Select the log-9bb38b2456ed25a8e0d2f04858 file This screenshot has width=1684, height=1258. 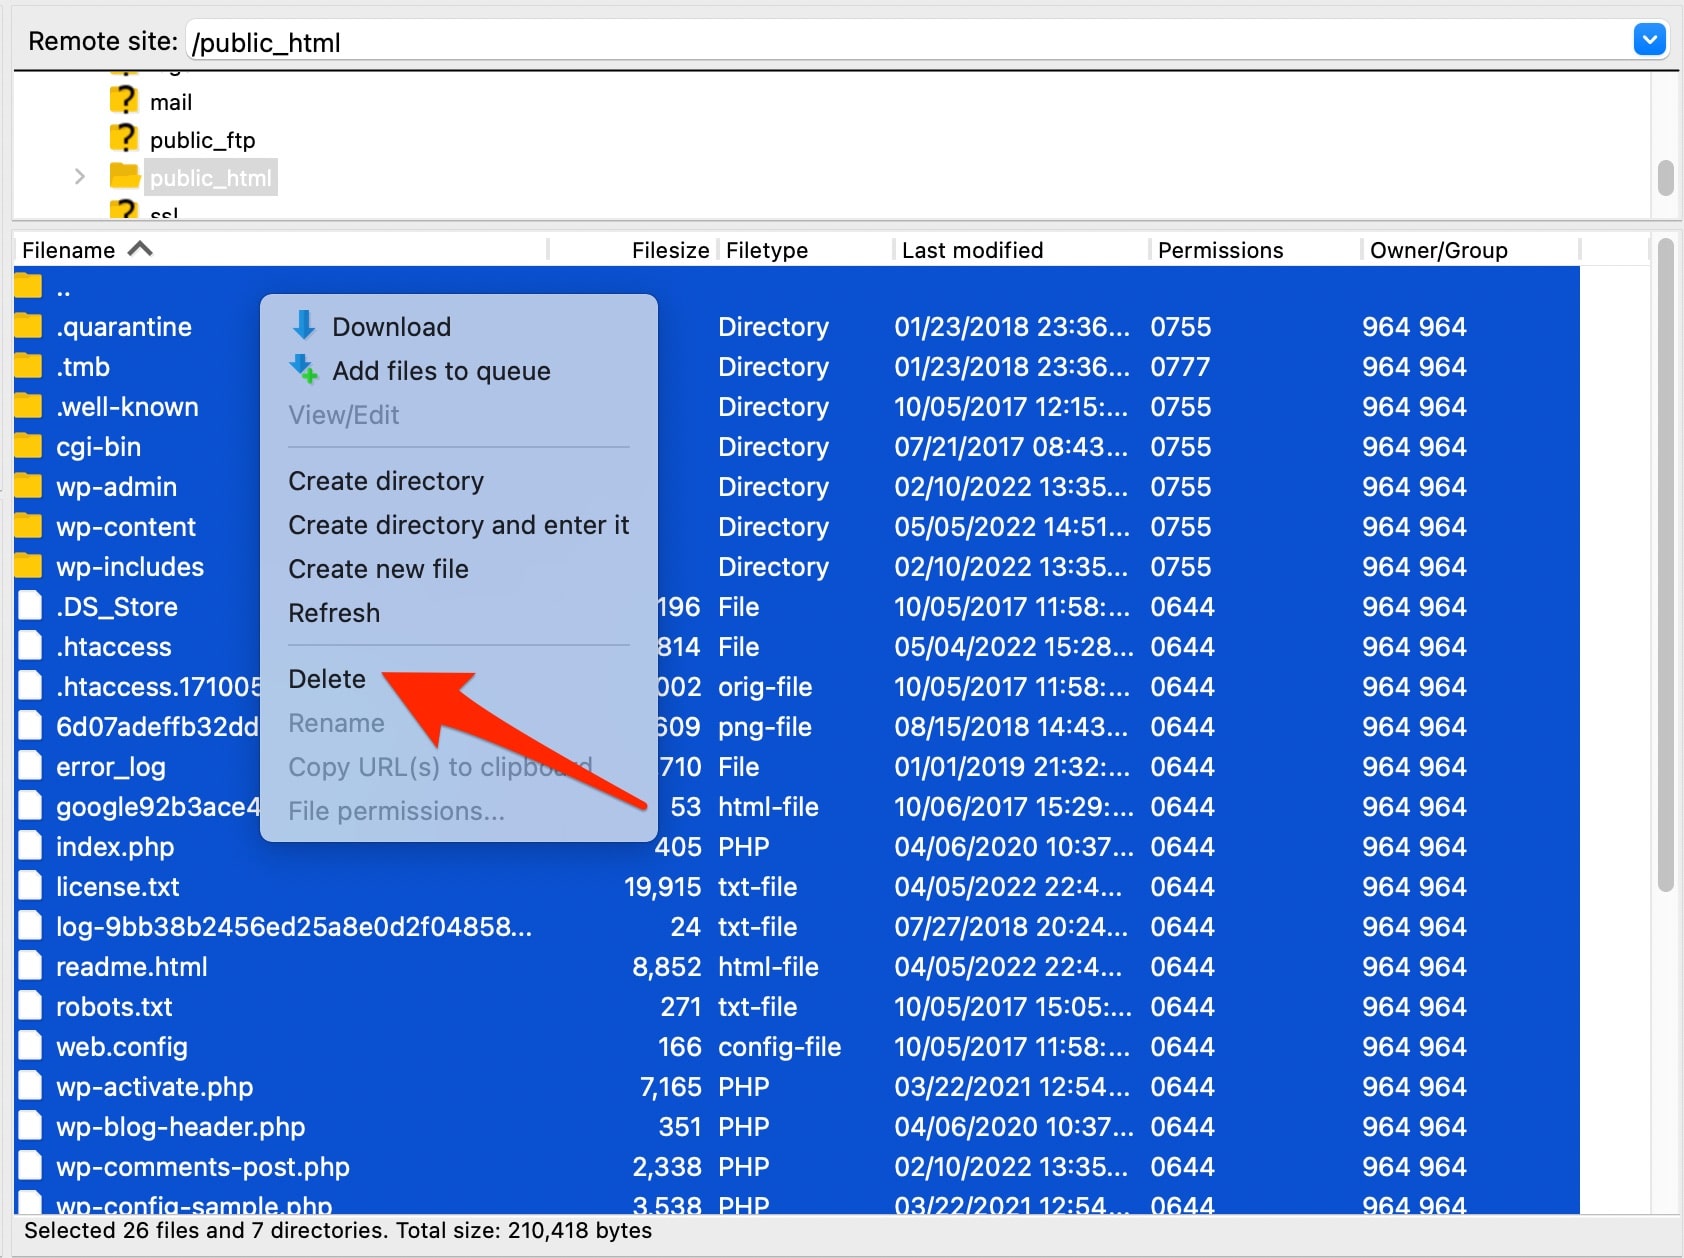coord(294,927)
